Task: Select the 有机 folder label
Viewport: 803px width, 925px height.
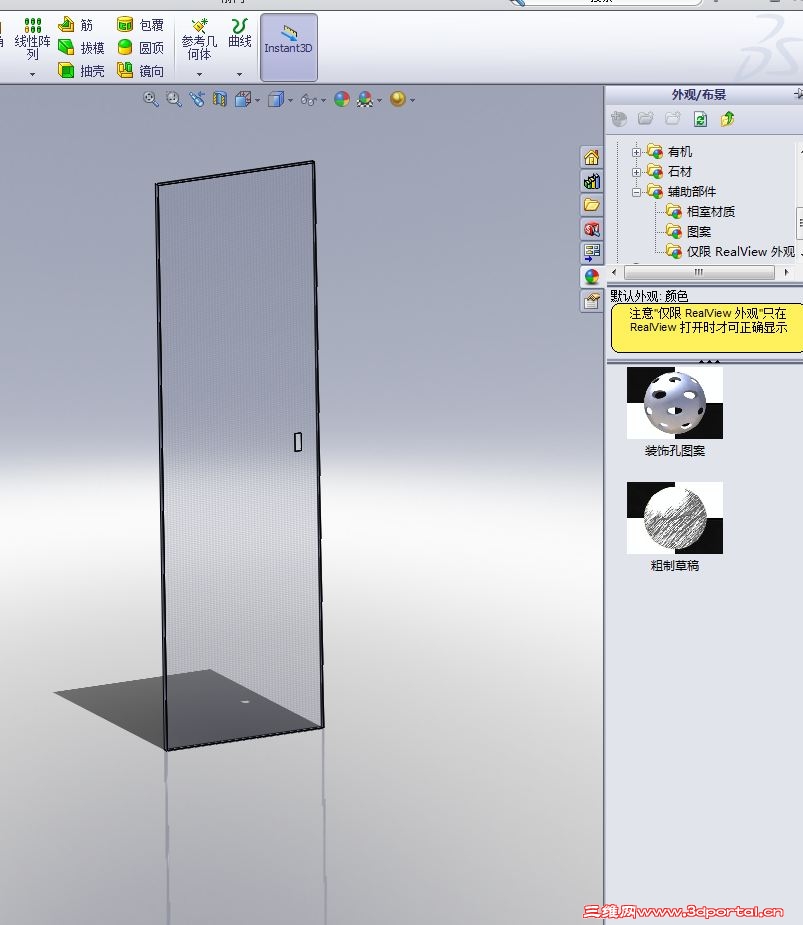Action: (x=680, y=152)
